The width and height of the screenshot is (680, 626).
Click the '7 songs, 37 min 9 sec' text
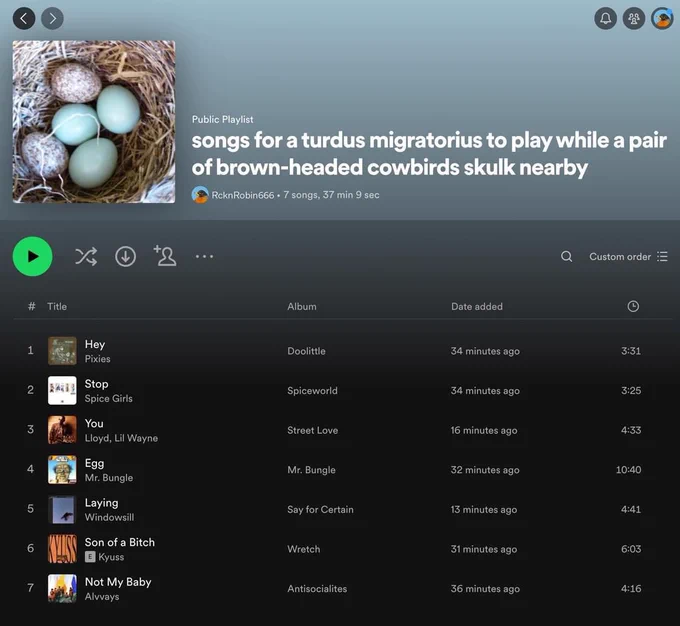(331, 195)
